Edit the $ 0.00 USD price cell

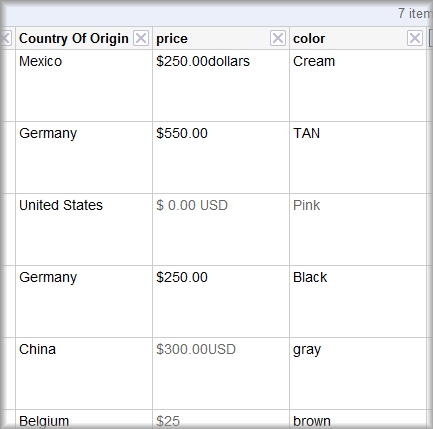[x=221, y=230]
